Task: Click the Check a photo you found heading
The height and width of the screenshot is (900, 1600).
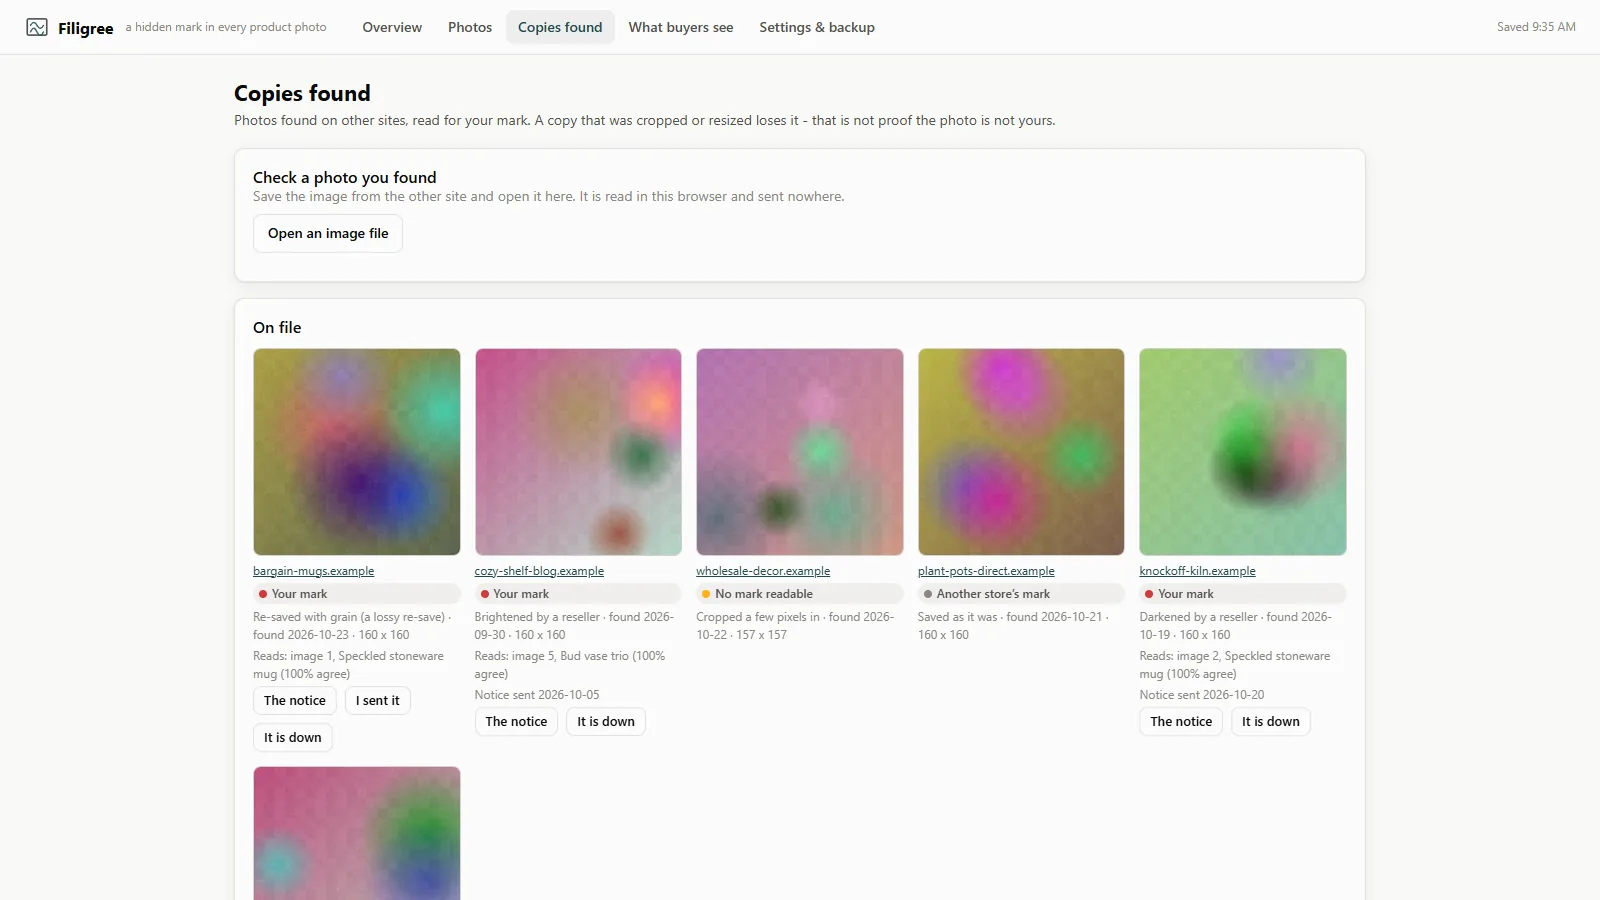Action: [x=345, y=178]
